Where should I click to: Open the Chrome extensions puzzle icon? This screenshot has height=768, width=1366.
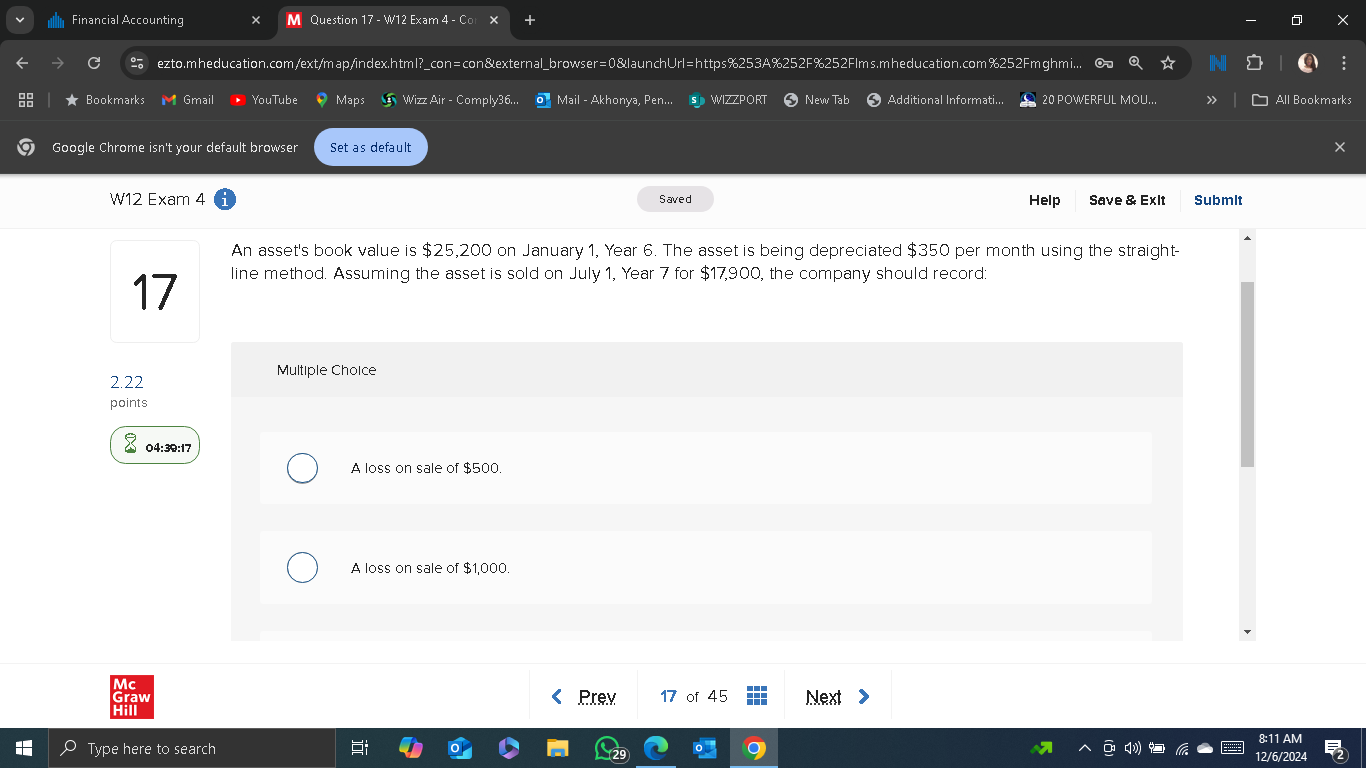coord(1254,63)
